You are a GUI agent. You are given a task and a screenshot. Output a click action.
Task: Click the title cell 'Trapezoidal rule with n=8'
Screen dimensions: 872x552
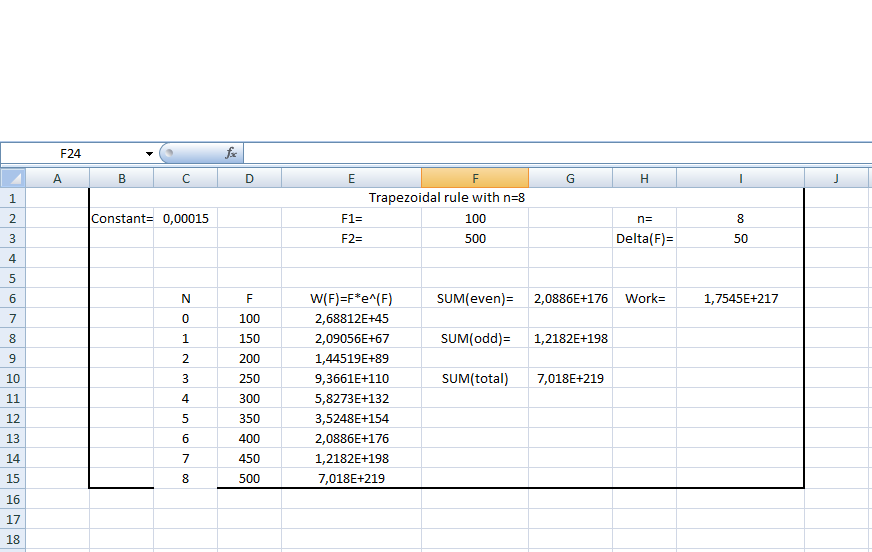point(446,198)
